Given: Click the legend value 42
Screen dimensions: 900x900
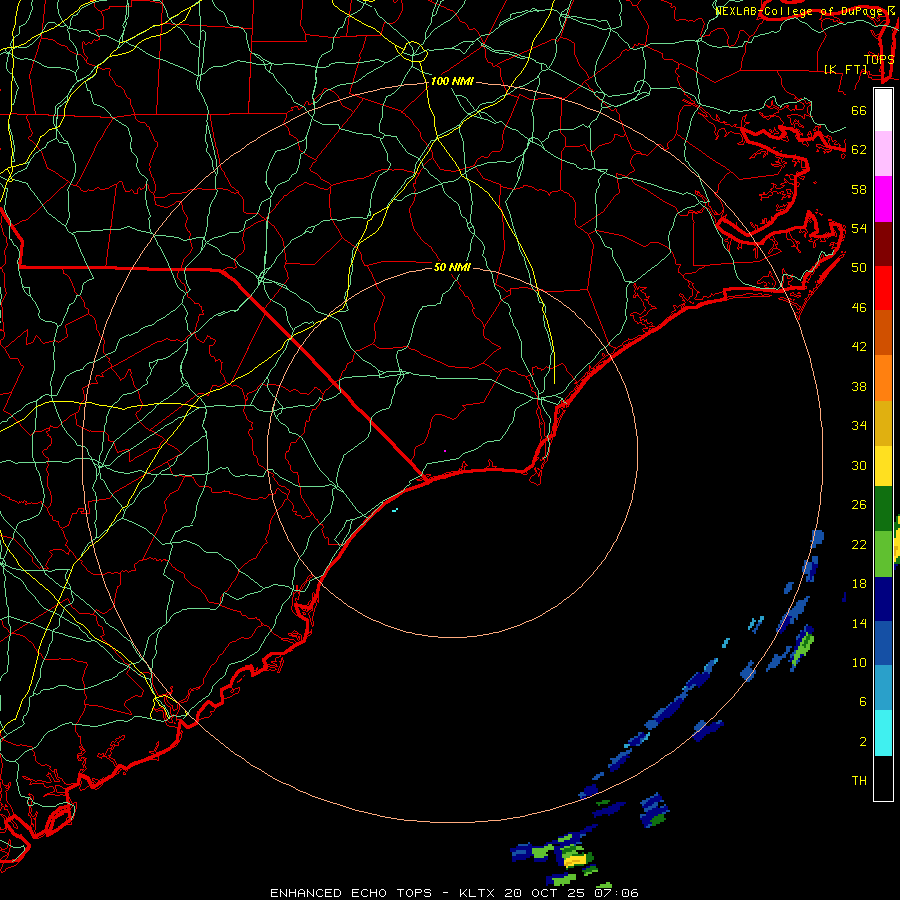Looking at the screenshot, I should click(x=859, y=347).
